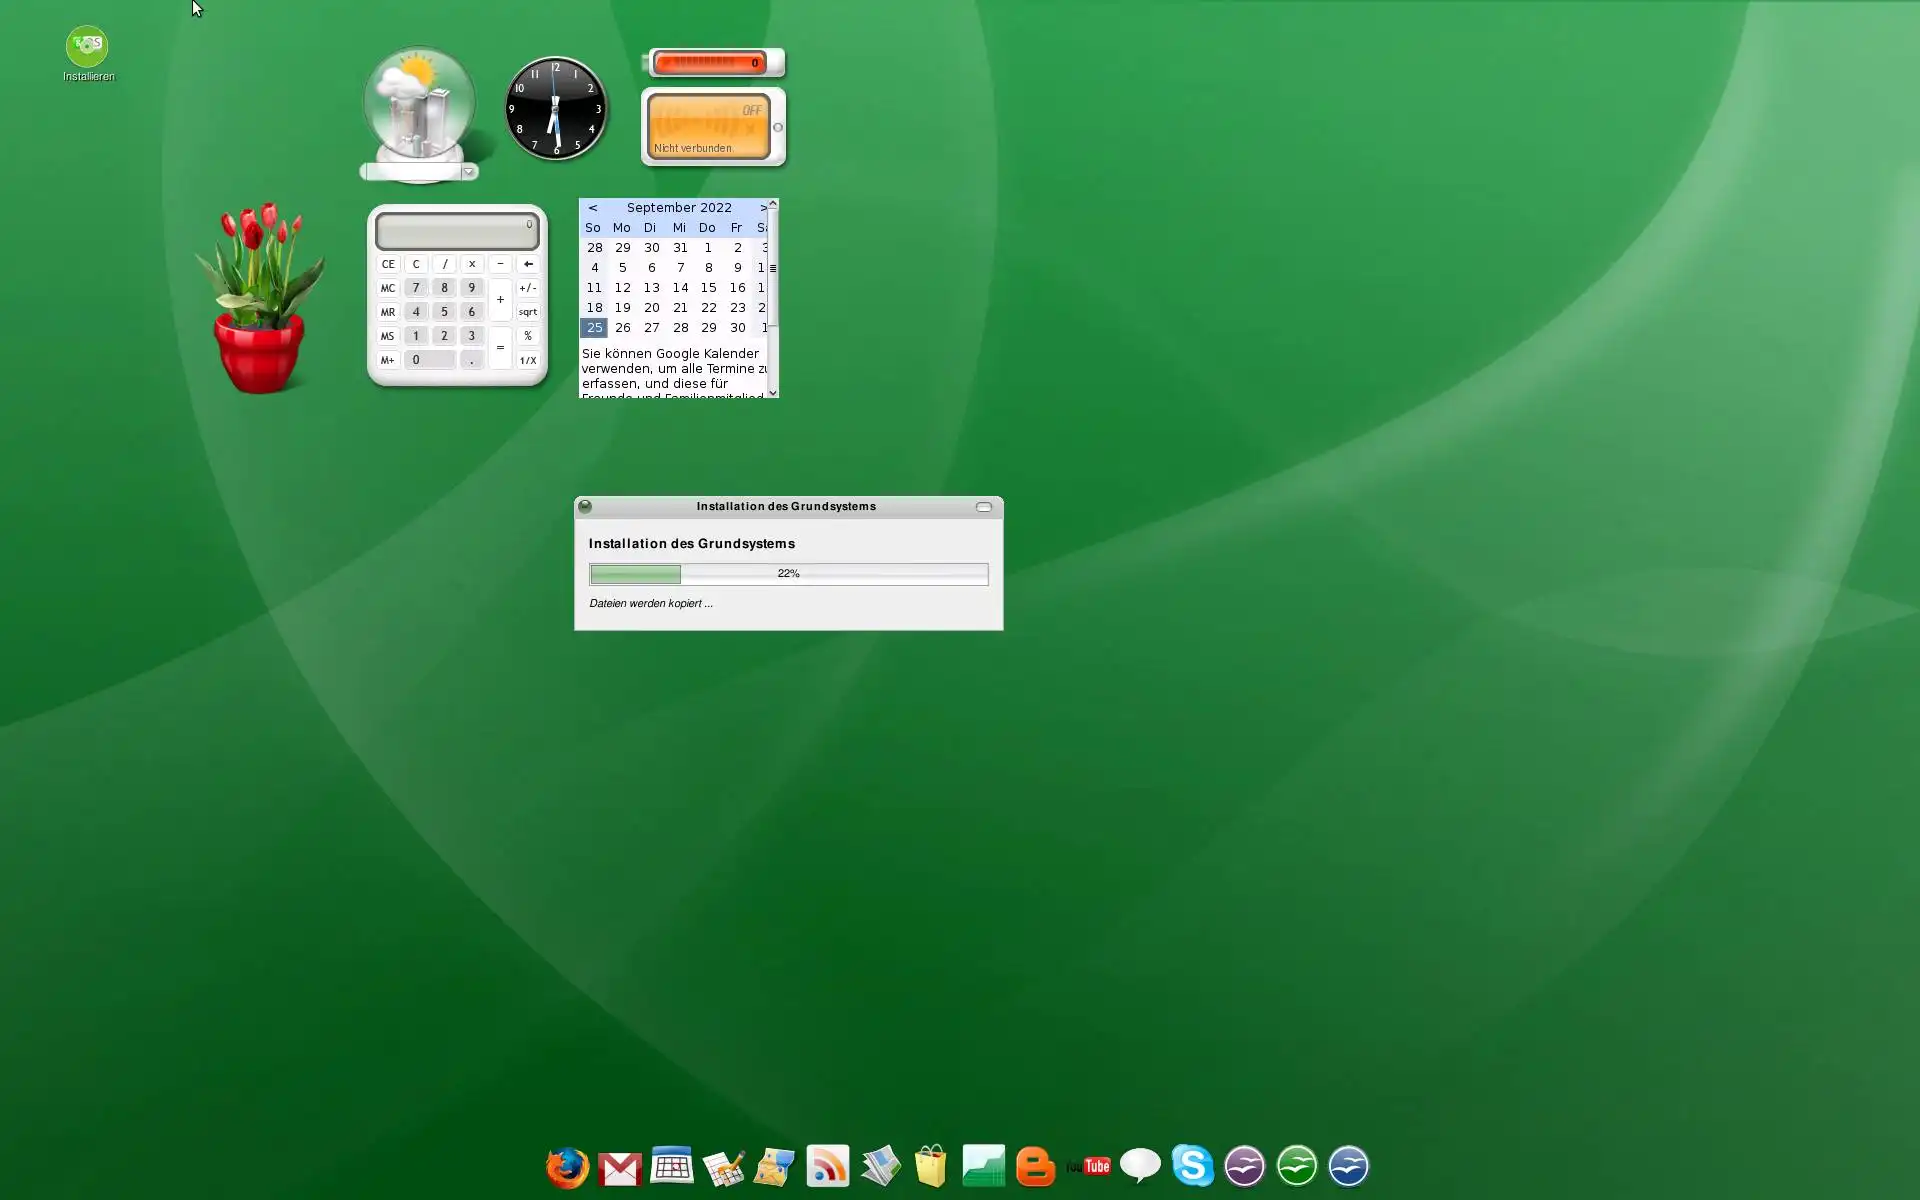Open the maps icon in dock

coord(774,1166)
